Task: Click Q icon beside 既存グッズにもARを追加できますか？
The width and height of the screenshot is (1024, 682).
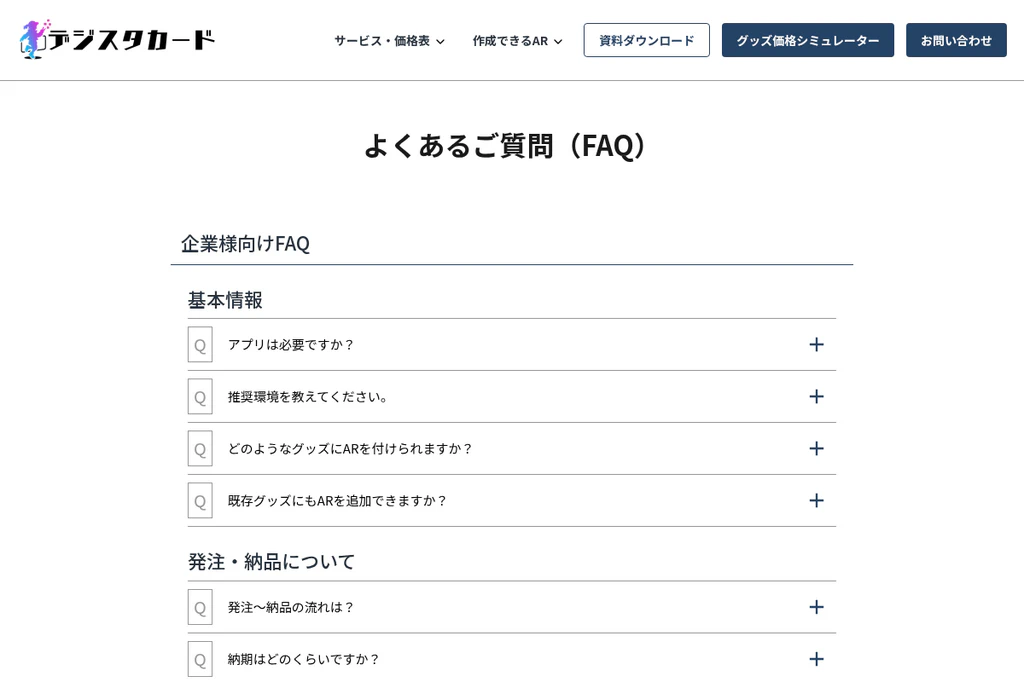Action: [x=200, y=500]
